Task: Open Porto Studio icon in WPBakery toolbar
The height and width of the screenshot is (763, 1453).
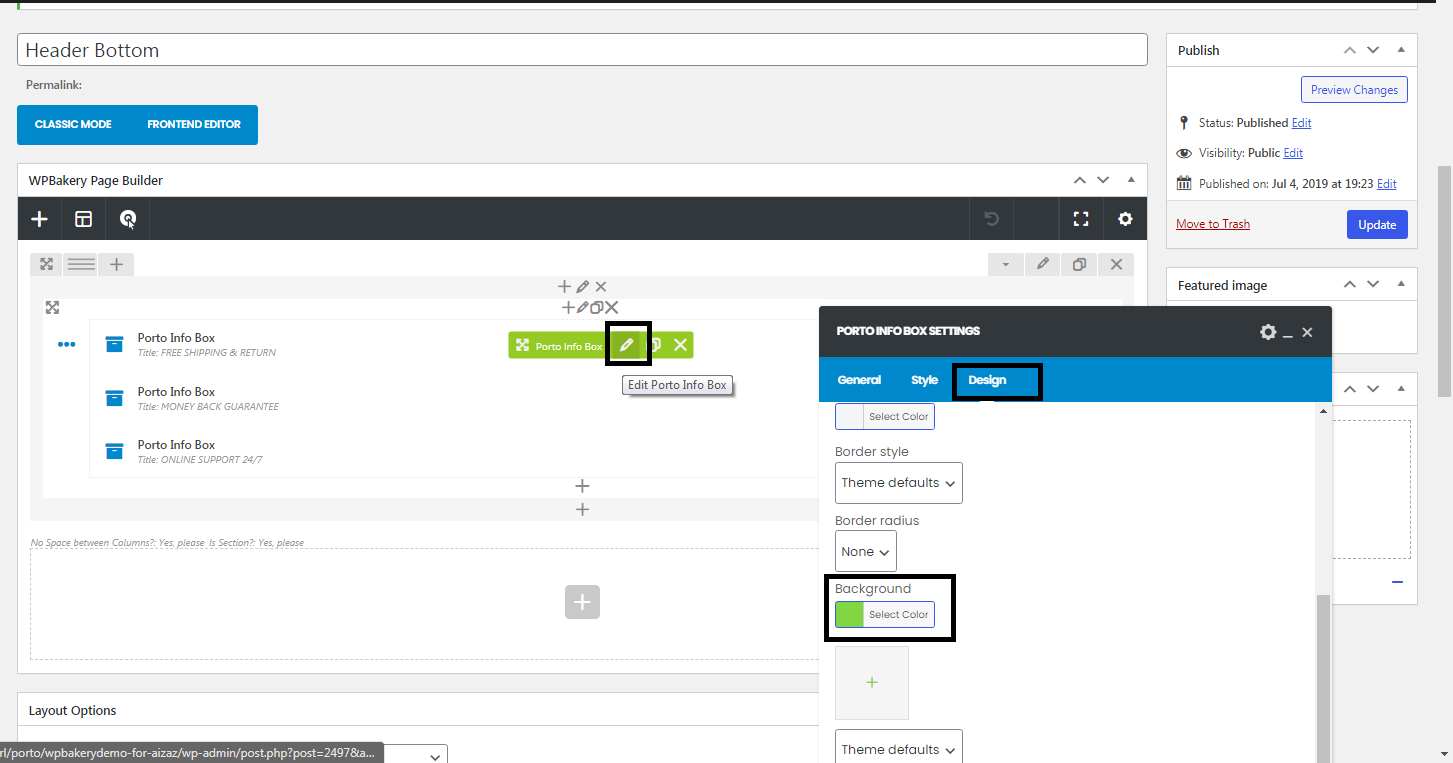Action: [128, 219]
